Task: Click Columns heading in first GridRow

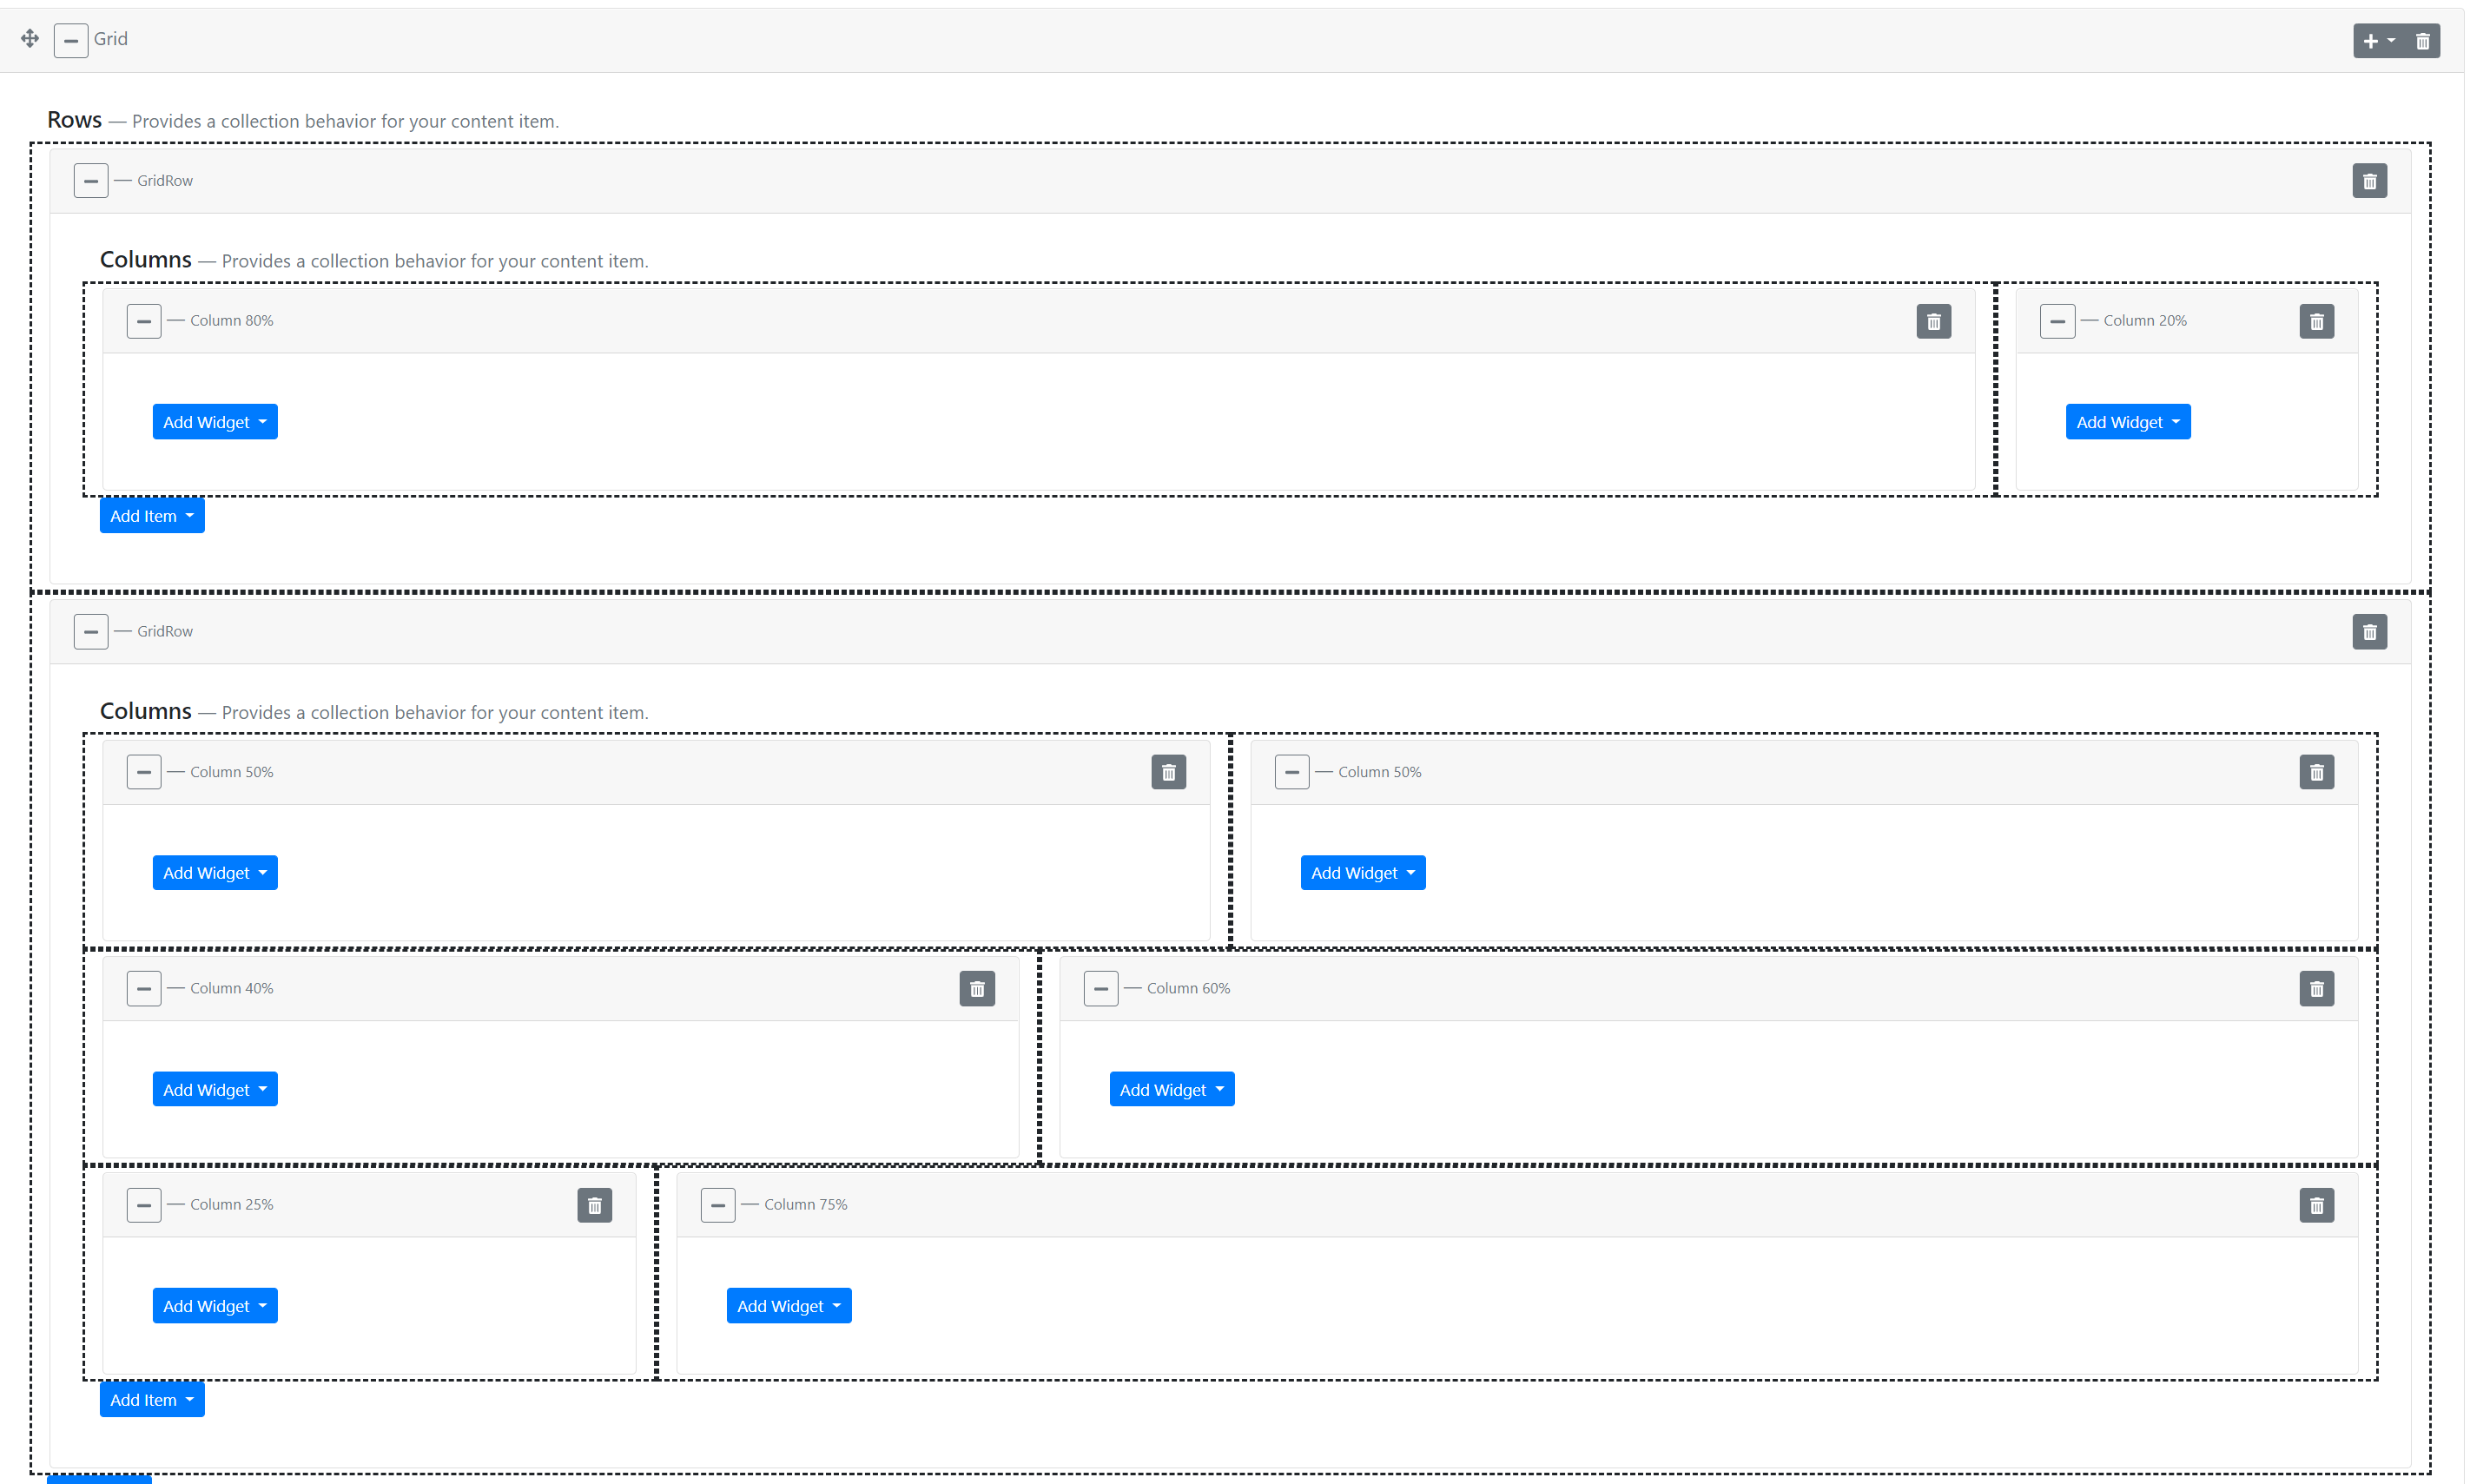Action: pos(146,260)
